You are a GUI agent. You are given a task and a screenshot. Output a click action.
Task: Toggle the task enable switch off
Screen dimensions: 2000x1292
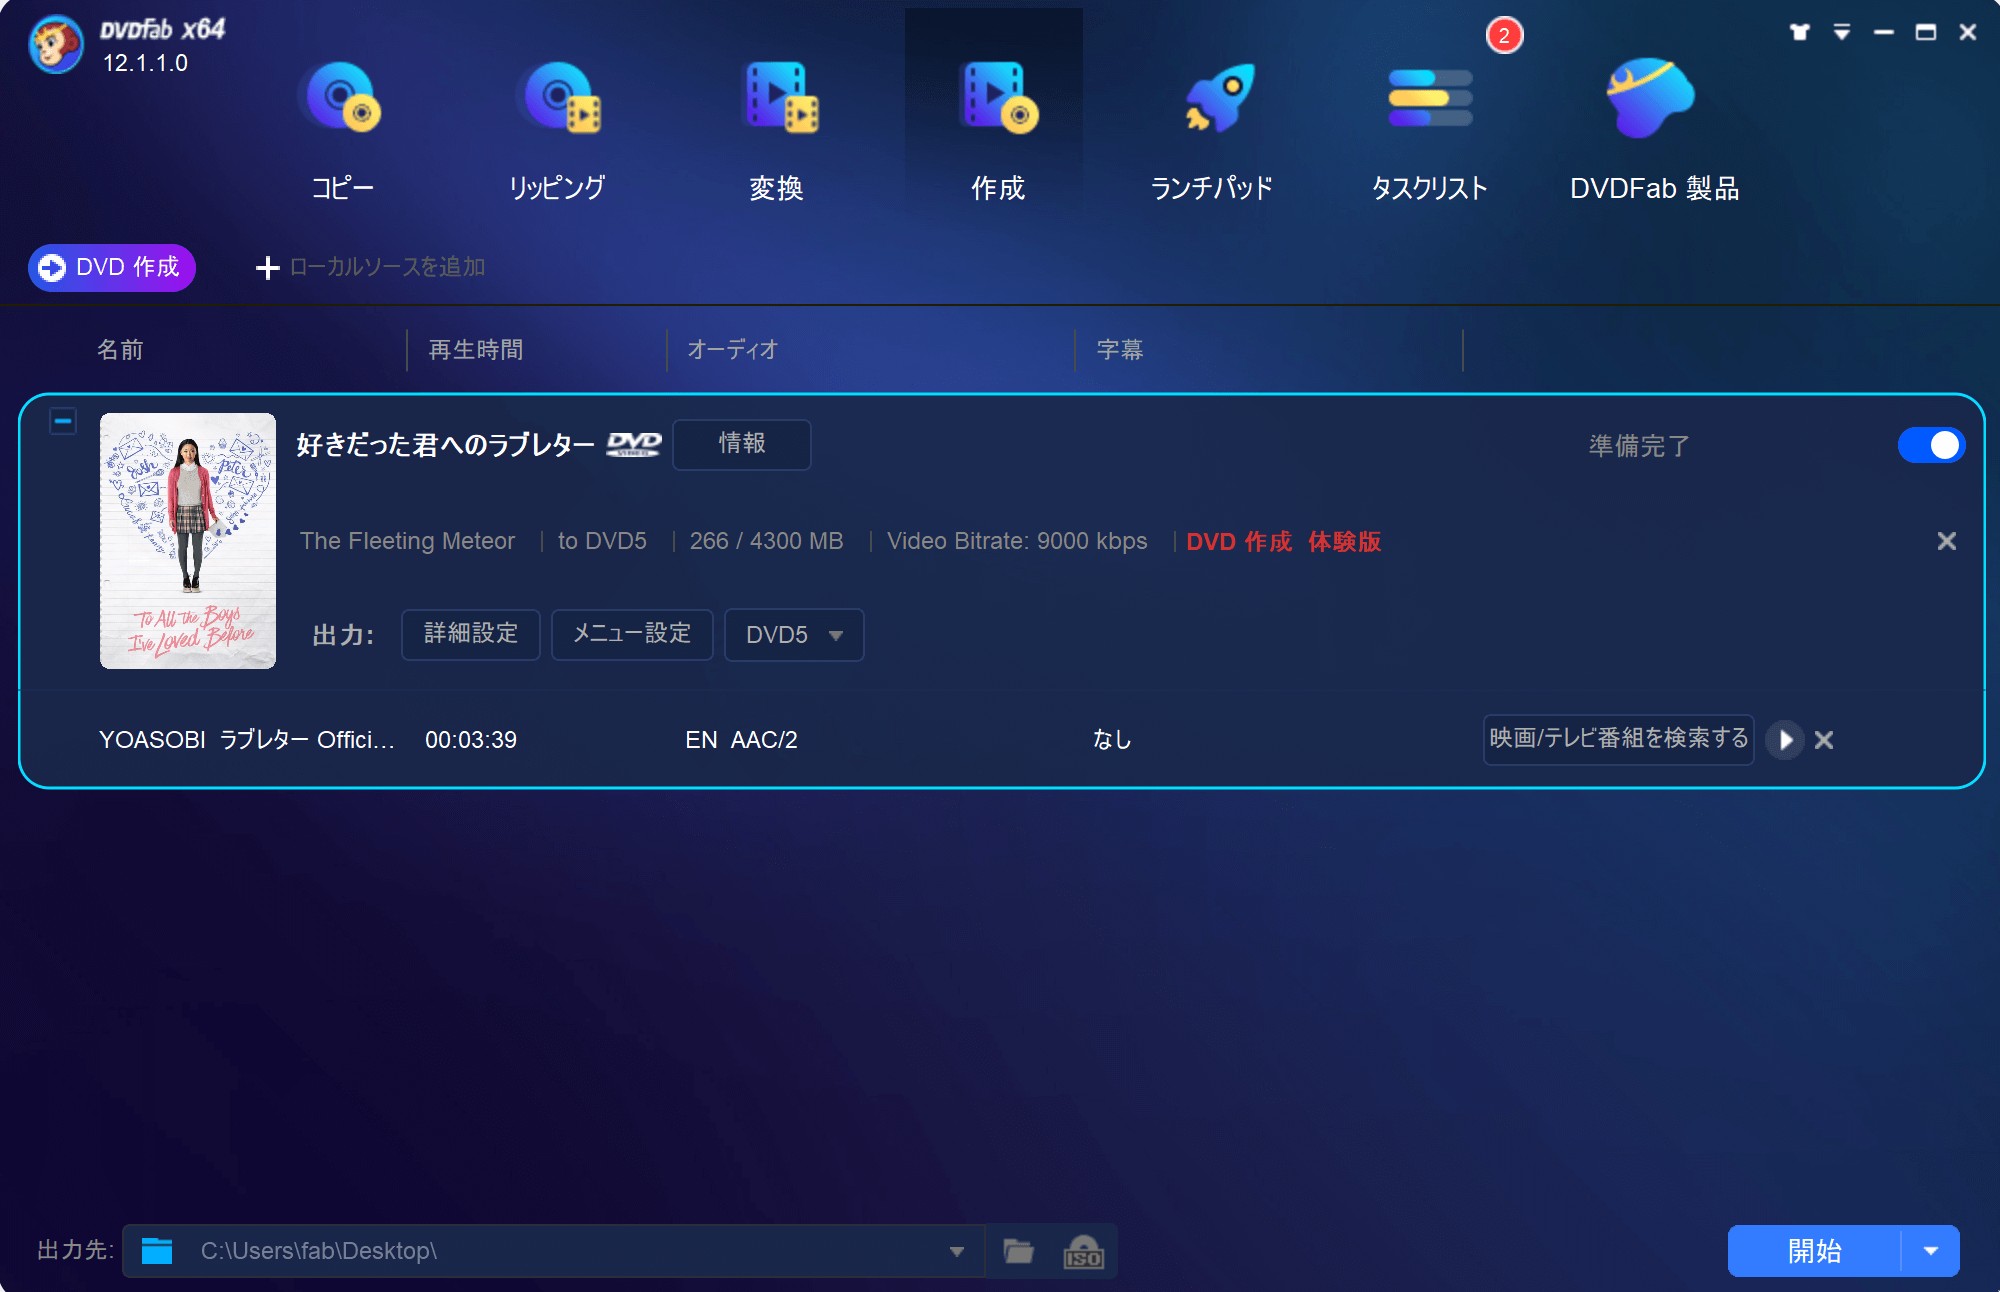[x=1931, y=445]
